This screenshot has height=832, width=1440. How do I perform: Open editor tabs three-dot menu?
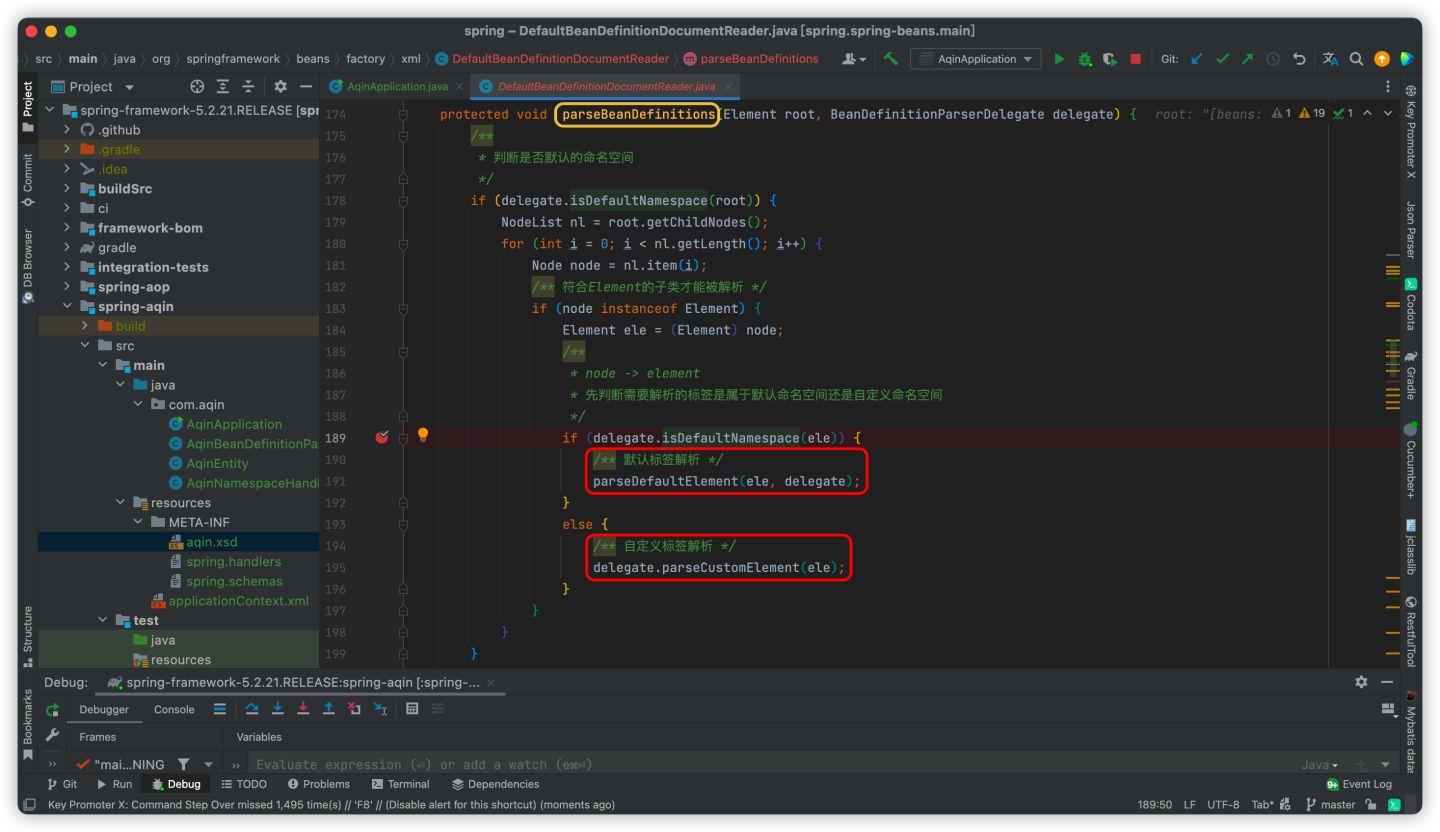(1388, 86)
